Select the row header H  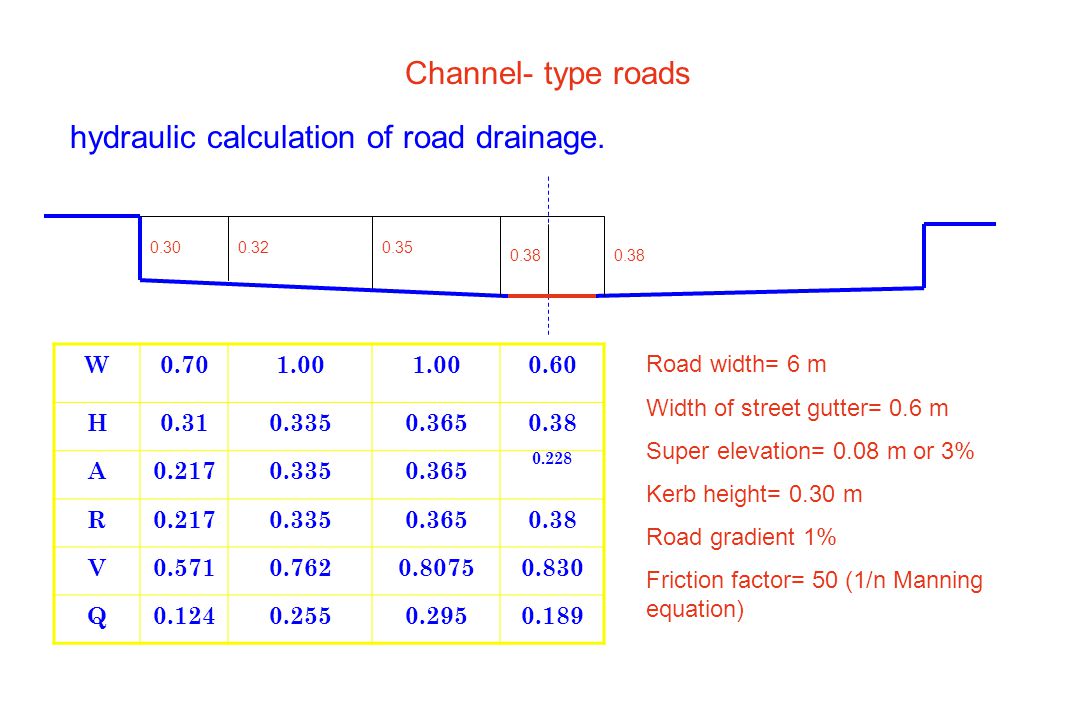(97, 422)
